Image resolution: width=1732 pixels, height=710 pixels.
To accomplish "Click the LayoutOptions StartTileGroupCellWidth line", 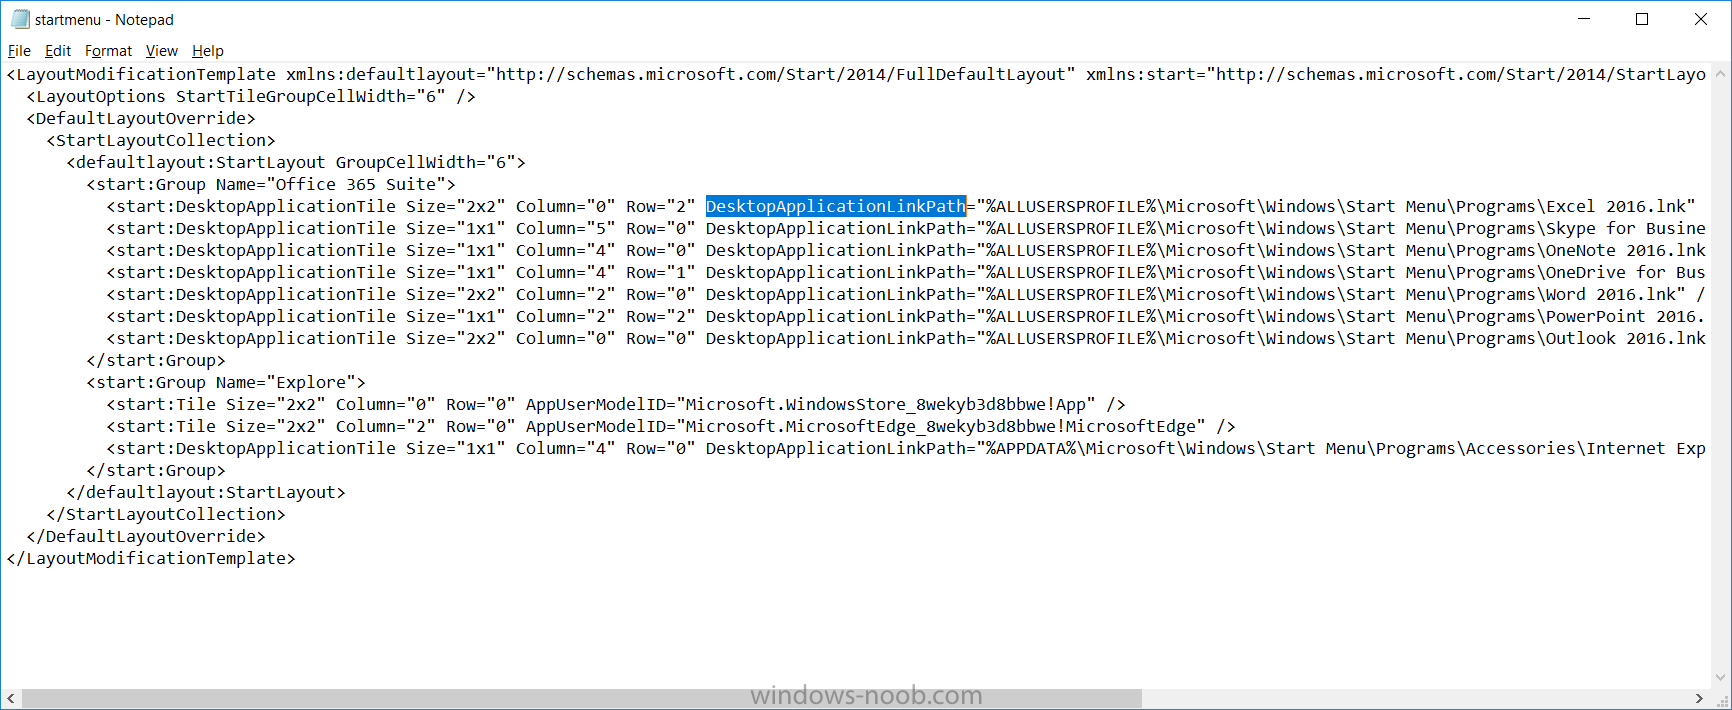I will [x=251, y=96].
